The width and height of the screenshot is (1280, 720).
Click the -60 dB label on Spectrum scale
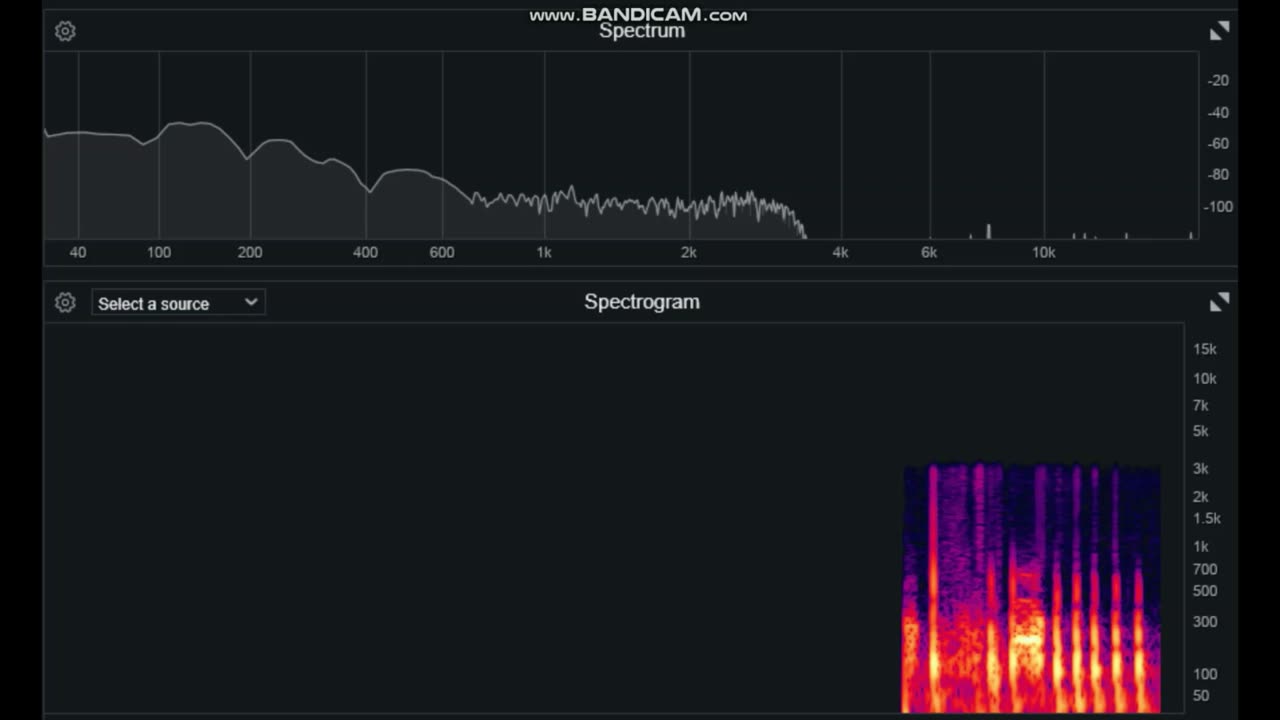(x=1219, y=143)
